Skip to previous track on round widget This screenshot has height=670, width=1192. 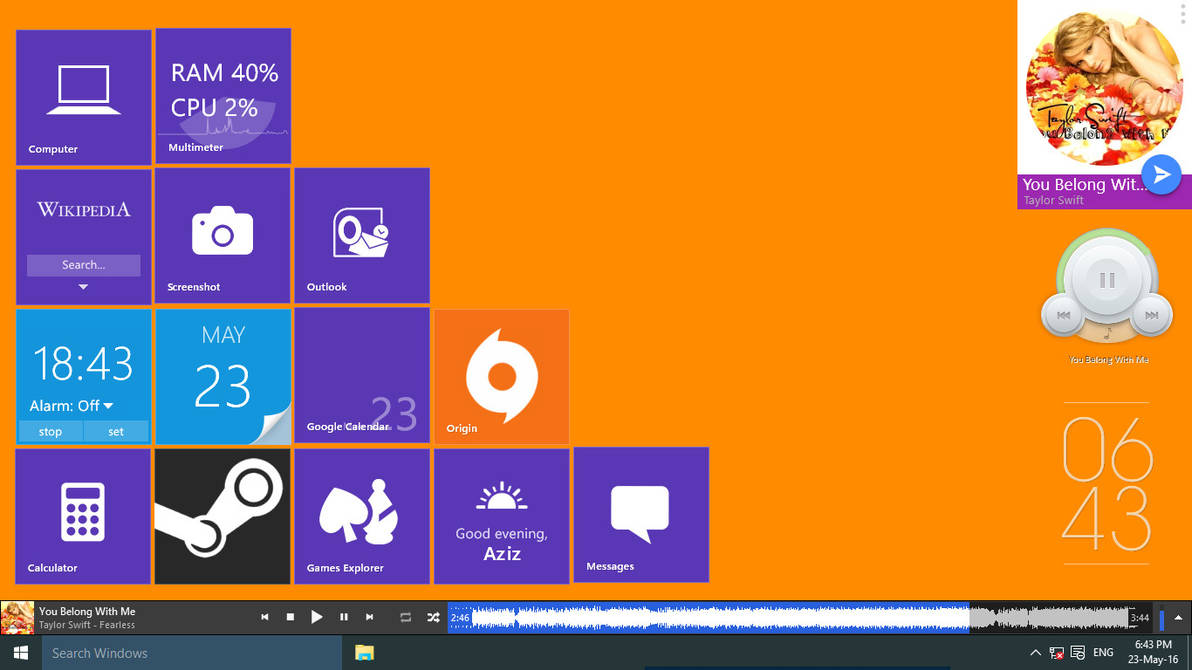click(1063, 315)
